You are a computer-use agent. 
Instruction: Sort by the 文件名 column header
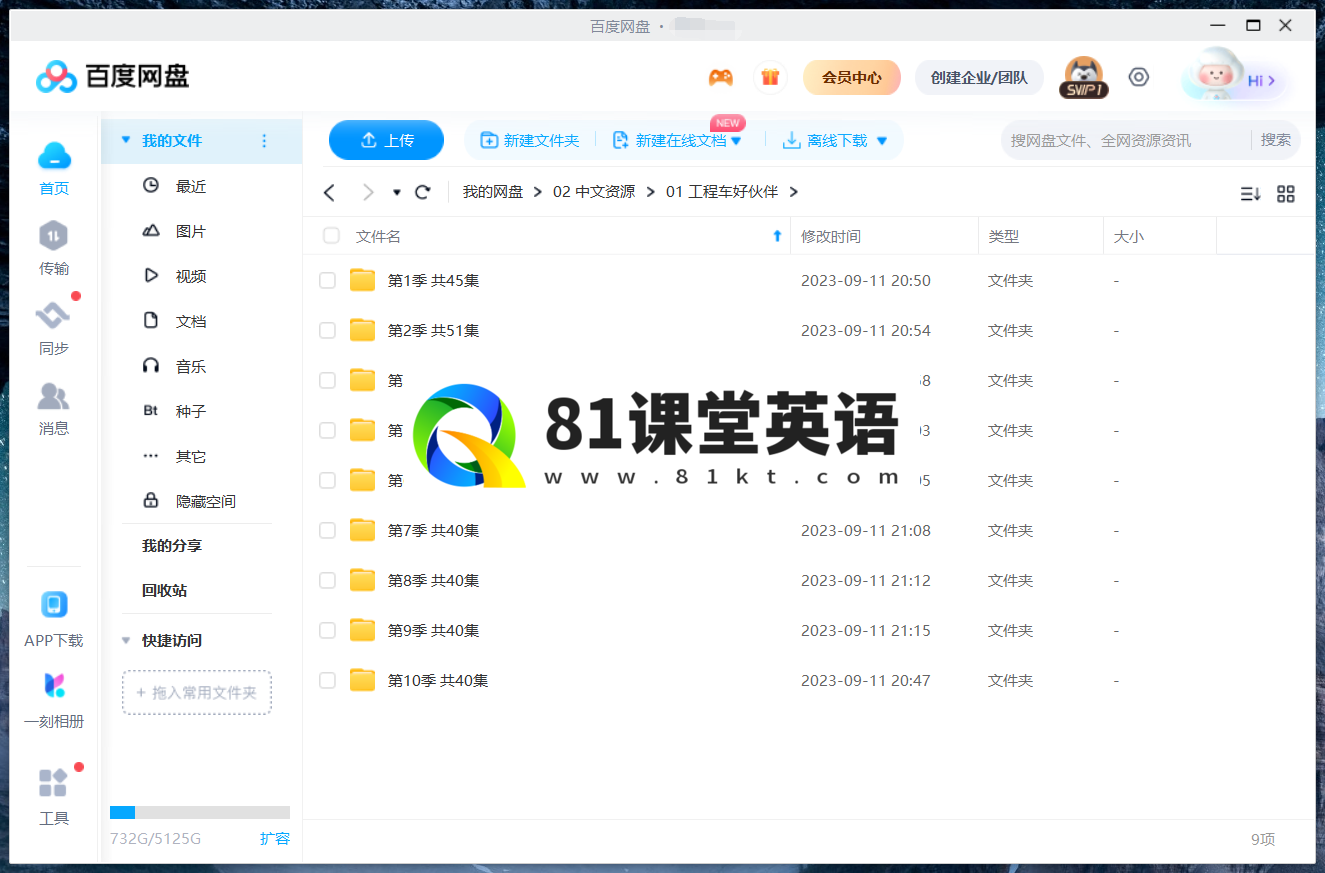[x=378, y=236]
